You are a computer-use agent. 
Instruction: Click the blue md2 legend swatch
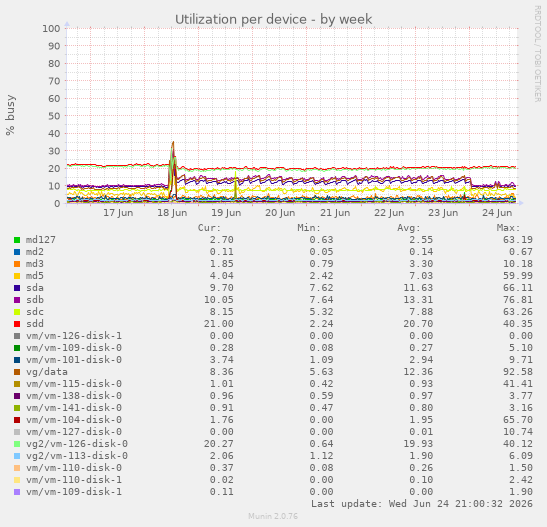(x=17, y=252)
